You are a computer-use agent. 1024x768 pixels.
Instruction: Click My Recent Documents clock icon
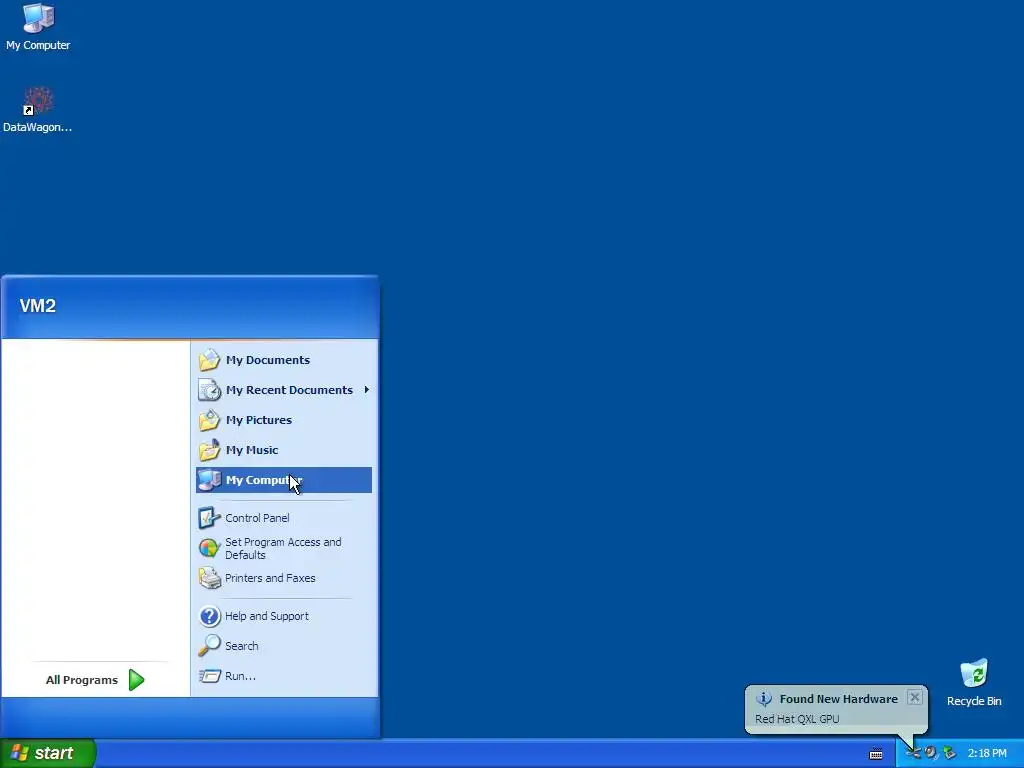(210, 390)
